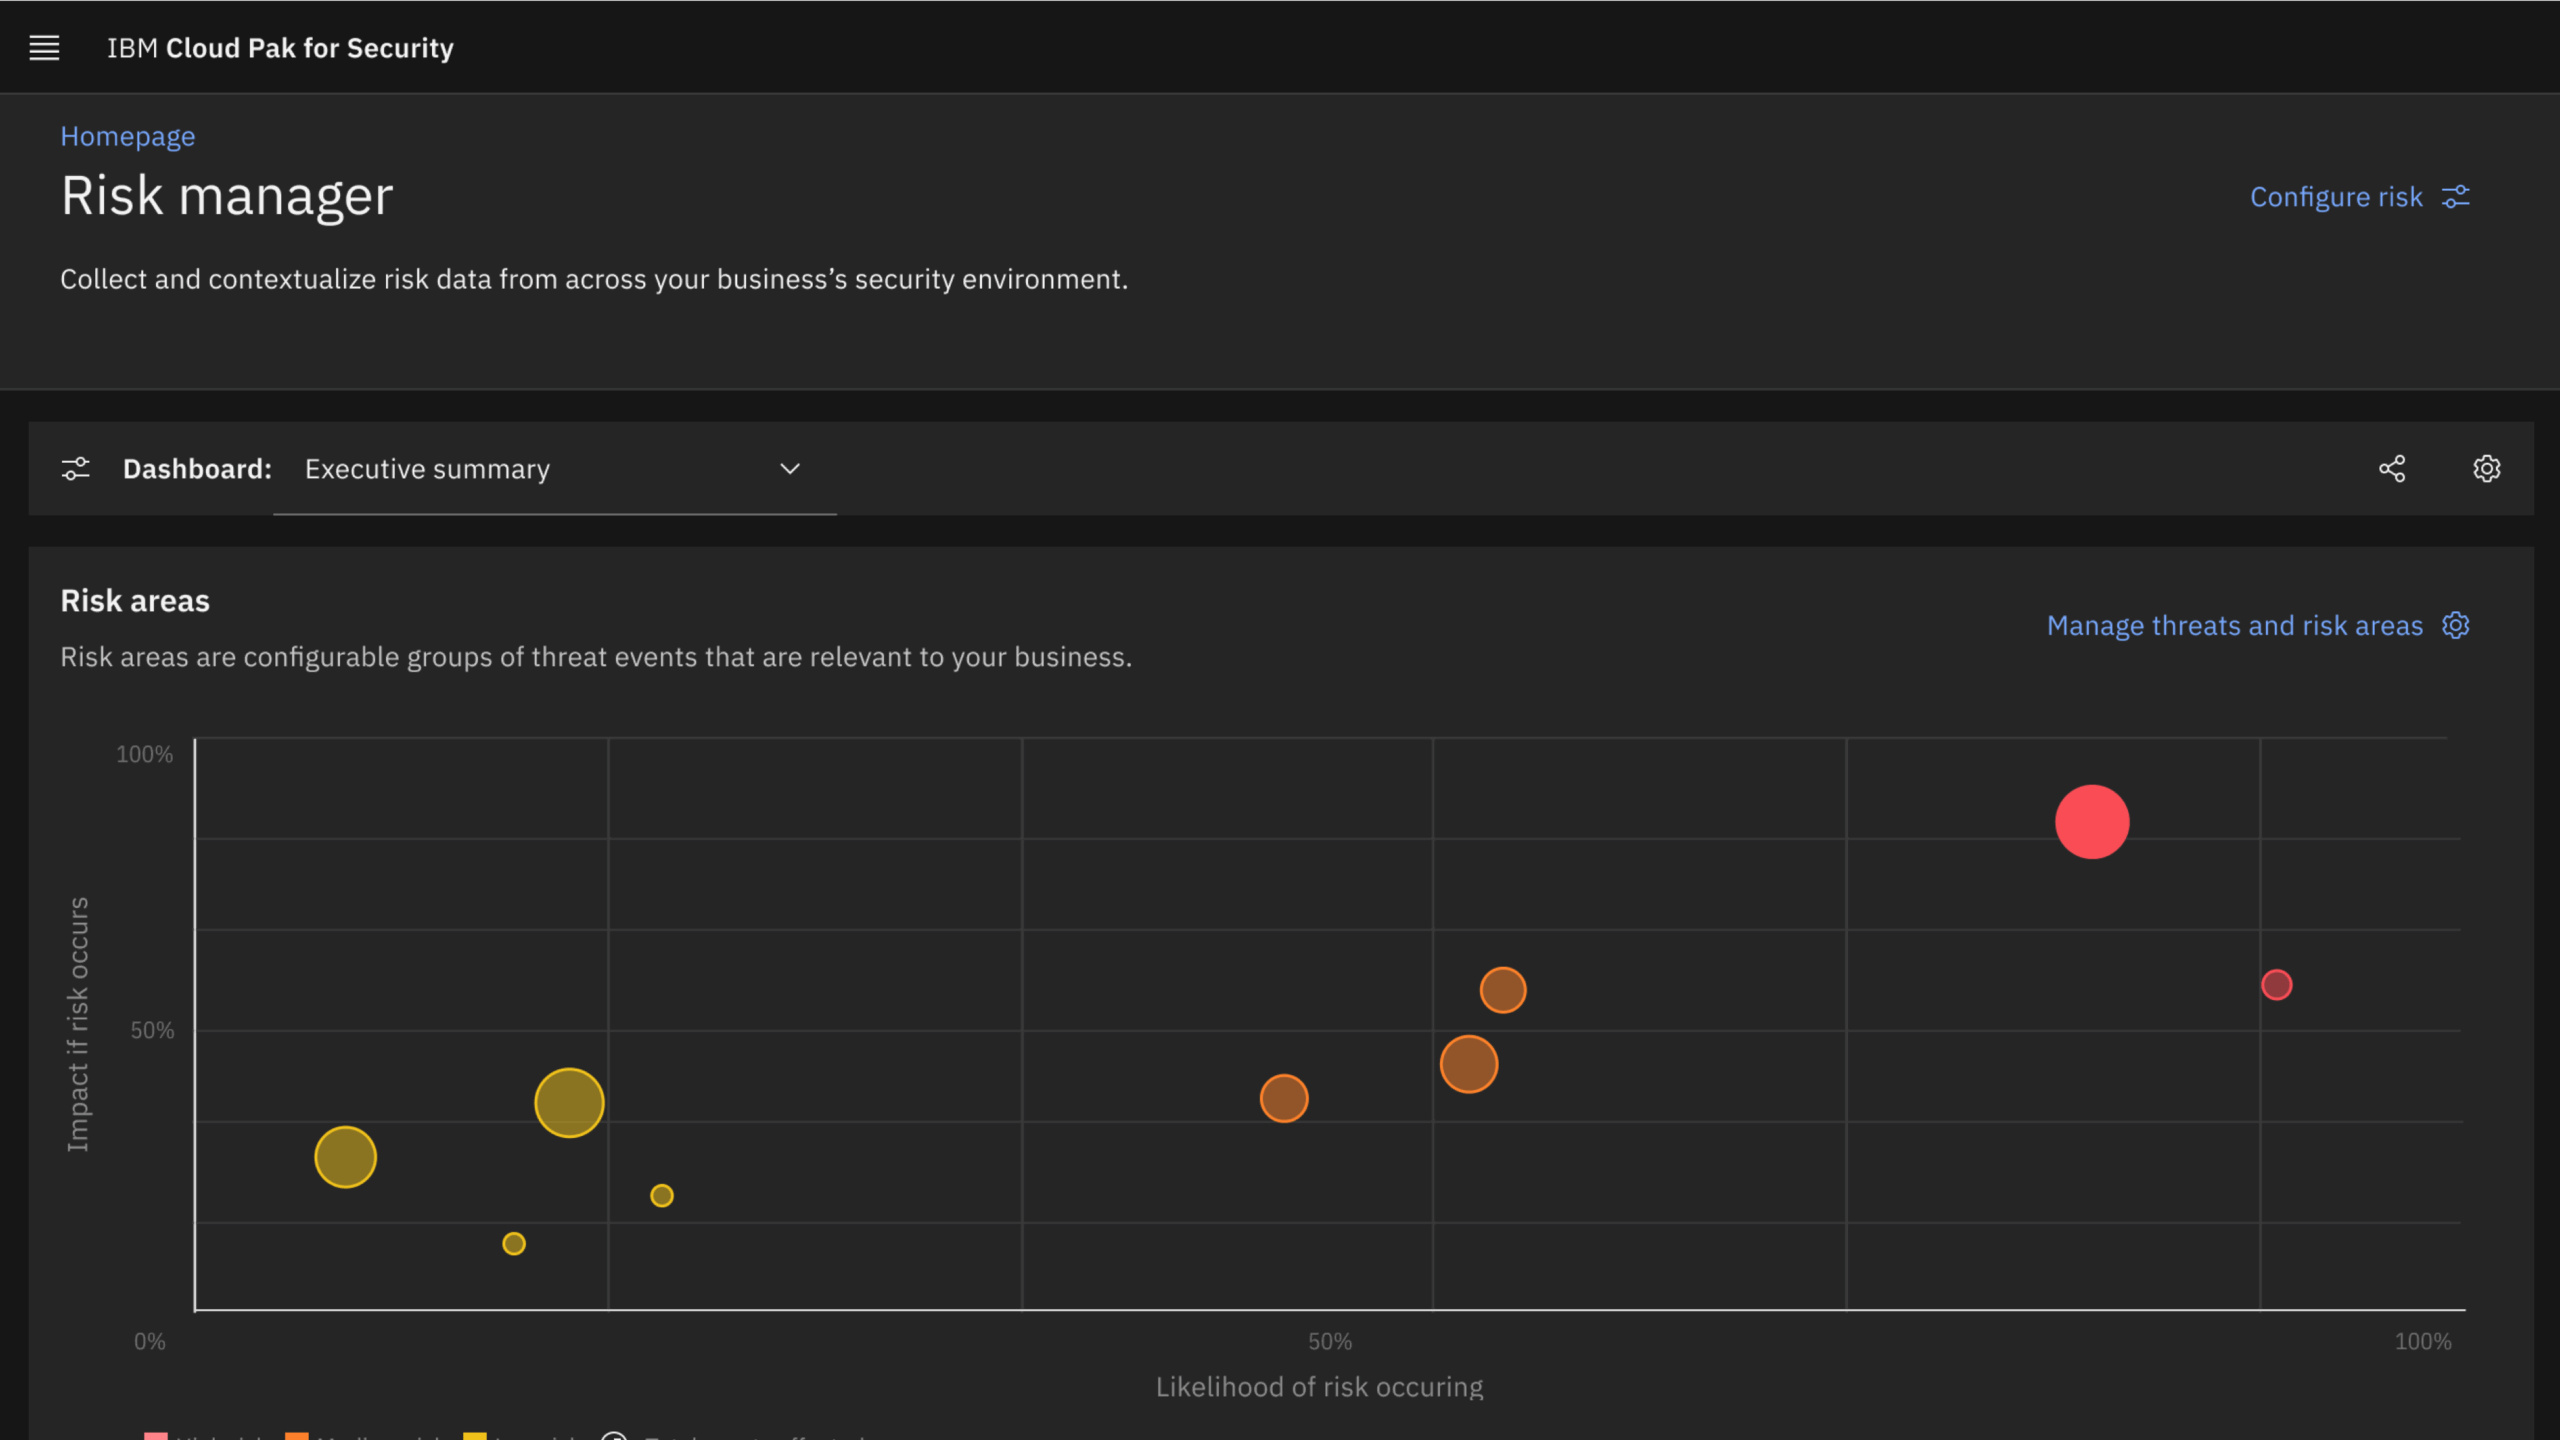Select the lowest small yellow bubble
The height and width of the screenshot is (1440, 2560).
click(514, 1243)
